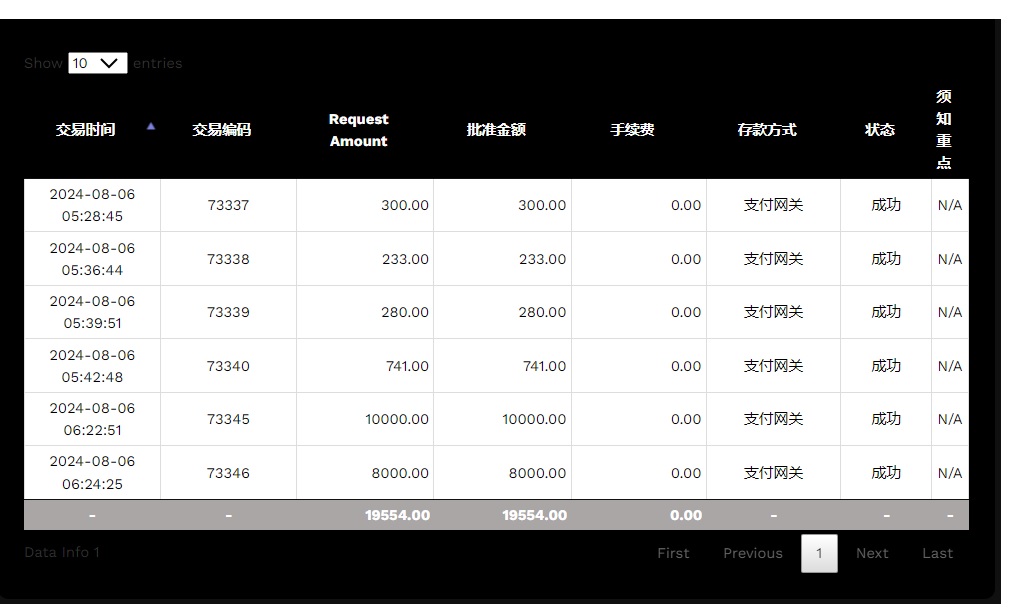Image resolution: width=1009 pixels, height=613 pixels.
Task: Click the 须知重点 column header
Action: (x=944, y=130)
